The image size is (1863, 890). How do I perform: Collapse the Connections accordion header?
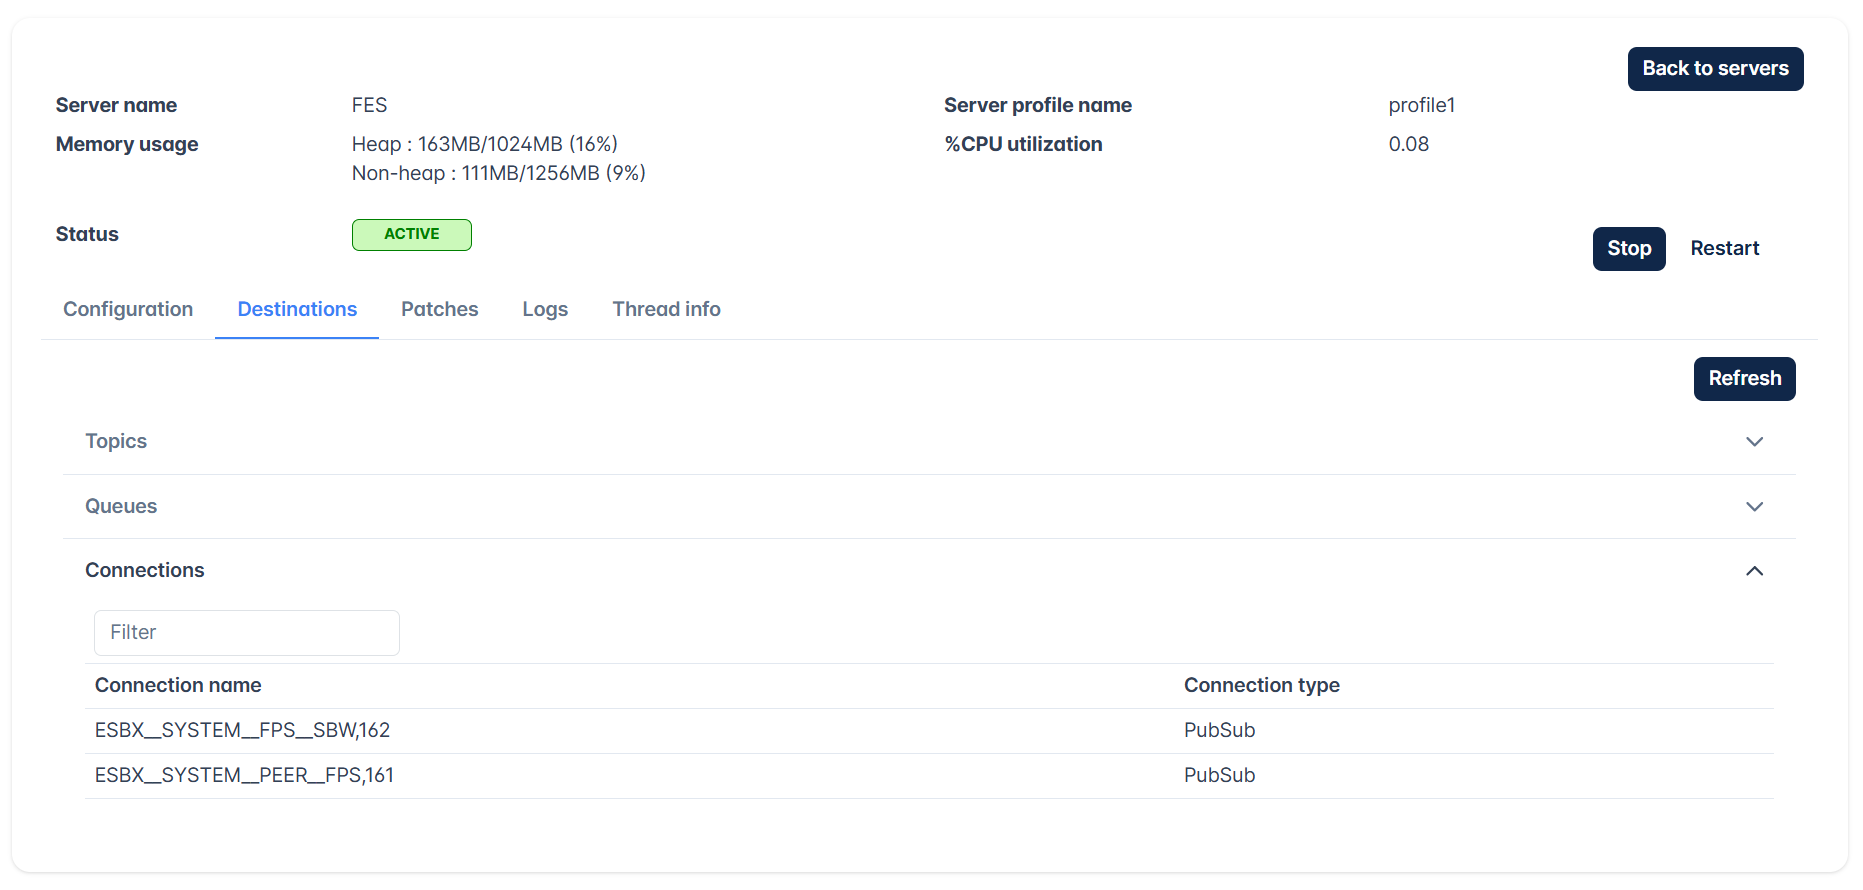tap(929, 571)
